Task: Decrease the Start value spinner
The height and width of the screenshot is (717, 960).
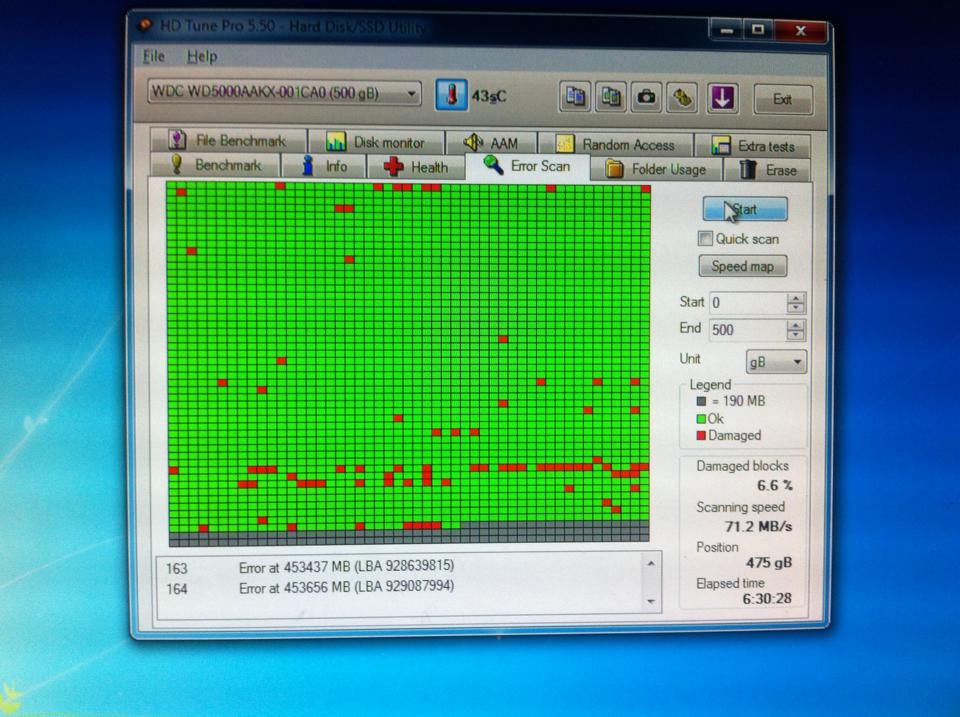Action: [x=795, y=308]
